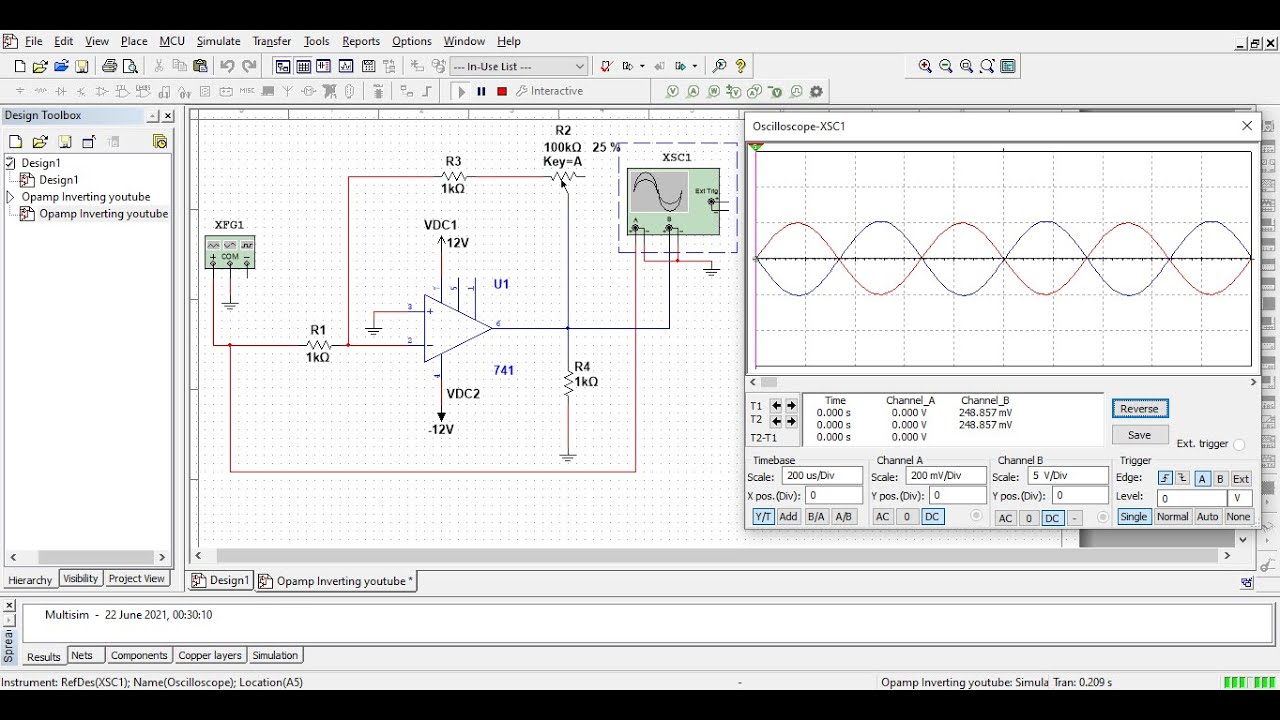Click the oscilloscope Save button

(1139, 435)
